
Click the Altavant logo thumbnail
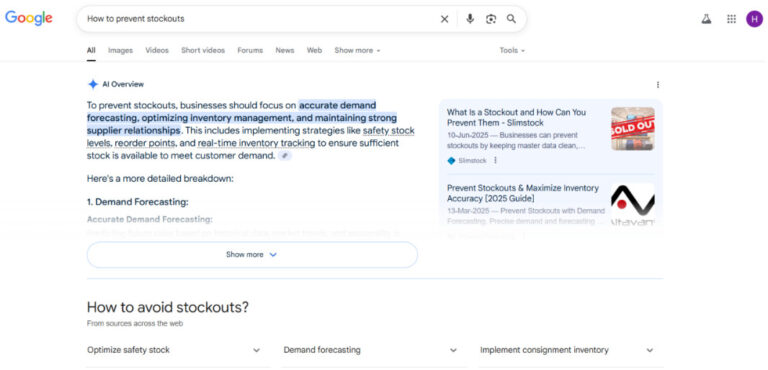click(632, 204)
